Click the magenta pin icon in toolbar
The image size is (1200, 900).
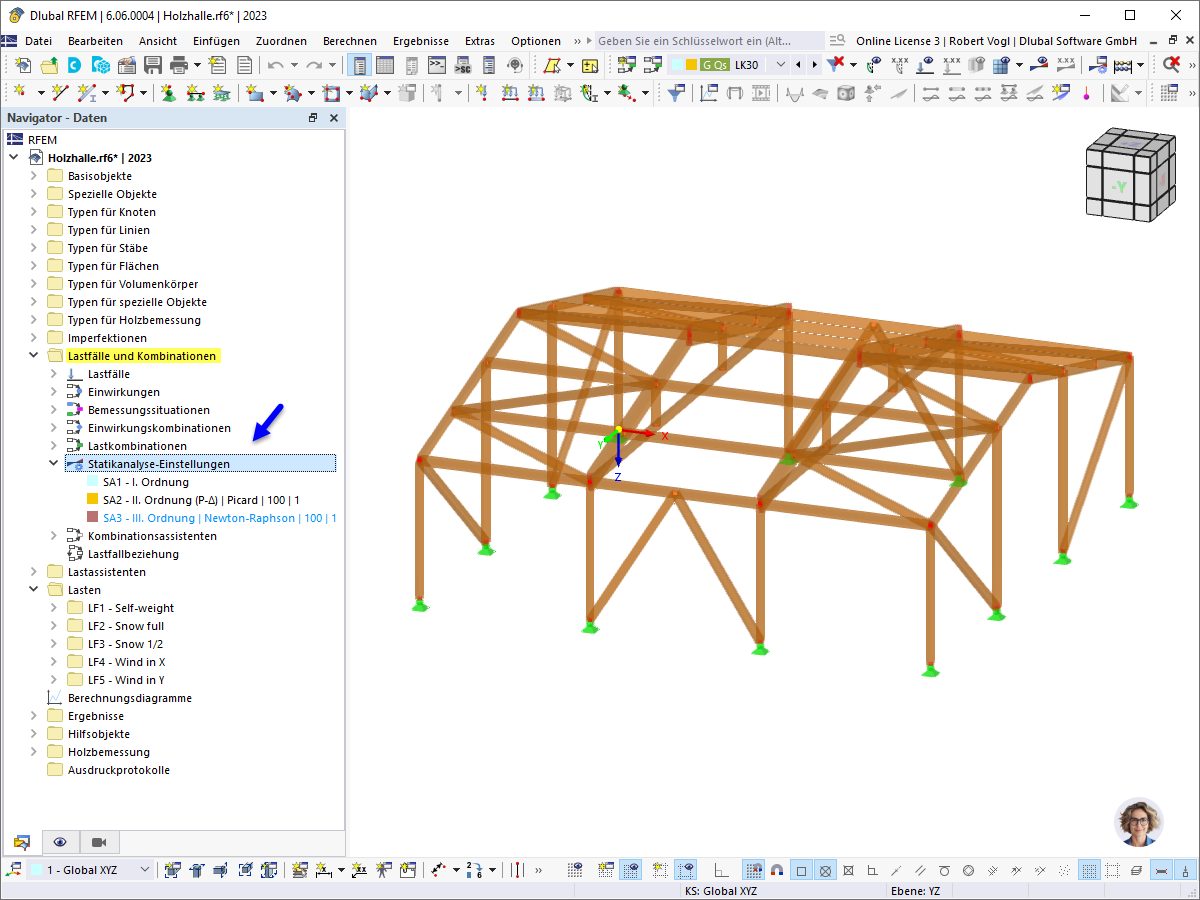coord(1086,93)
